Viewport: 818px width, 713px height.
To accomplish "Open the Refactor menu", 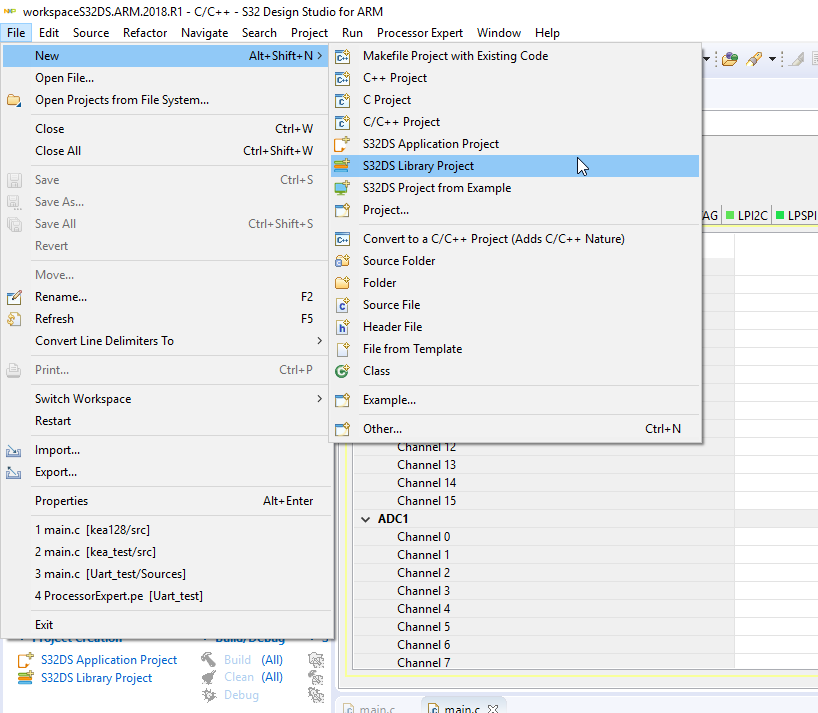I will pos(145,33).
